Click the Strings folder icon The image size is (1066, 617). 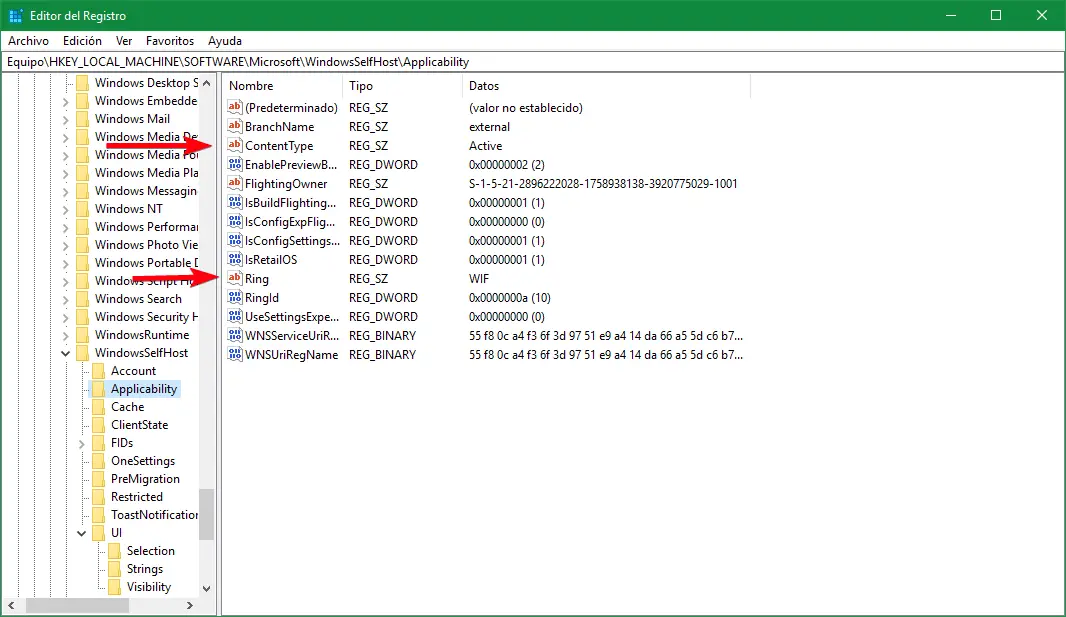click(114, 569)
